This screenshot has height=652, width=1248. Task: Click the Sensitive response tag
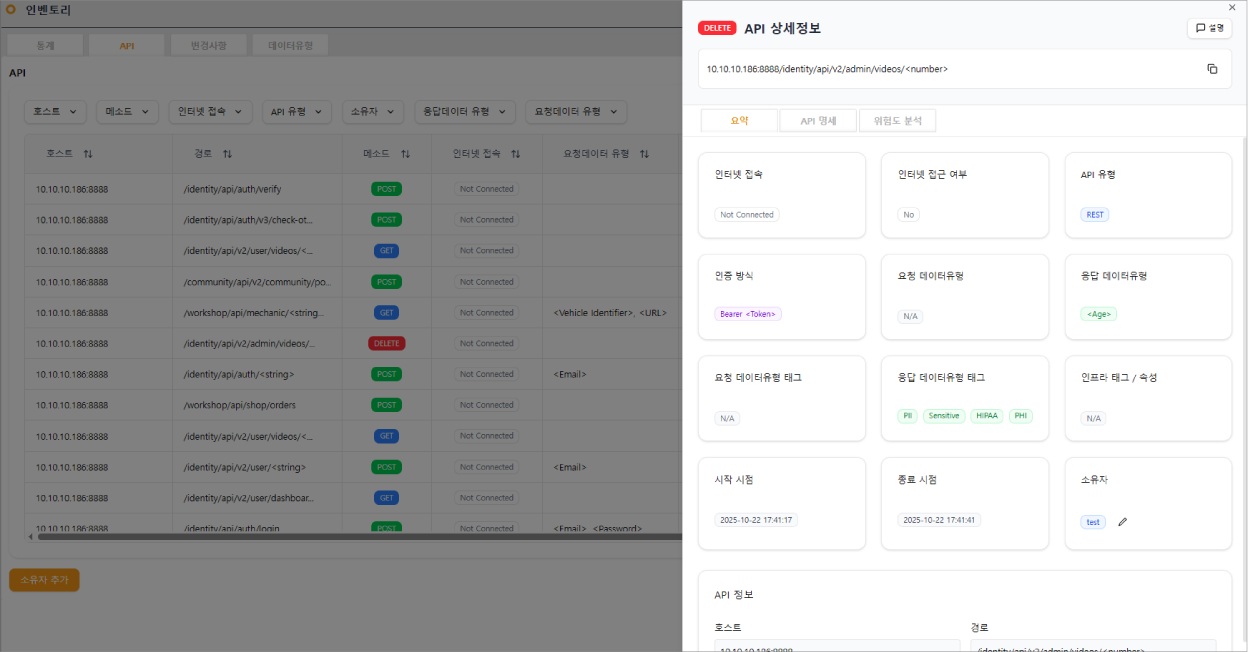(944, 416)
